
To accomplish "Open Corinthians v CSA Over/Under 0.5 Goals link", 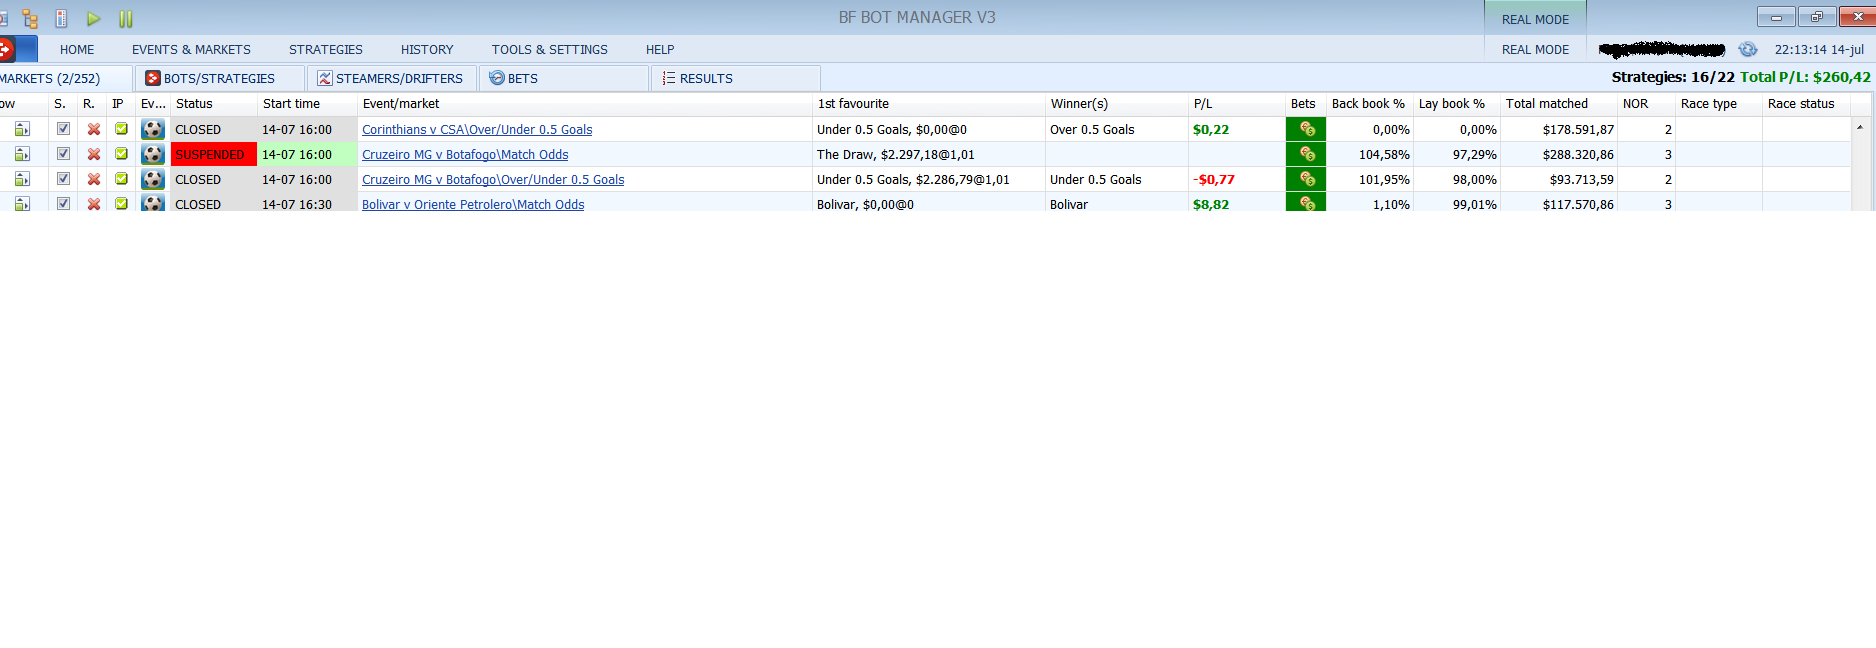I will point(477,130).
